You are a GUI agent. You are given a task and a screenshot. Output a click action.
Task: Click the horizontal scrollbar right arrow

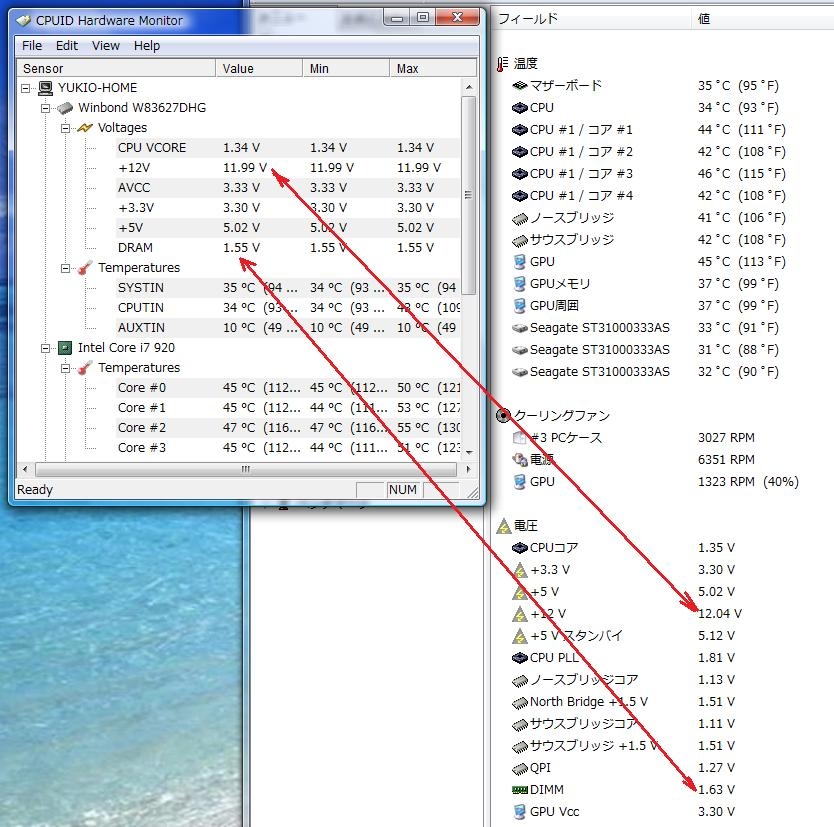469,470
